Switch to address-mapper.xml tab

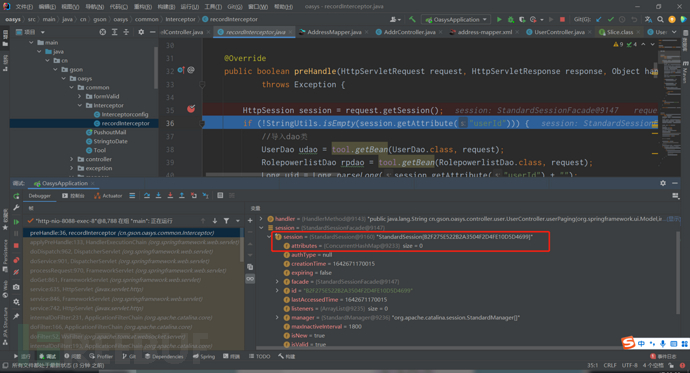tap(484, 32)
